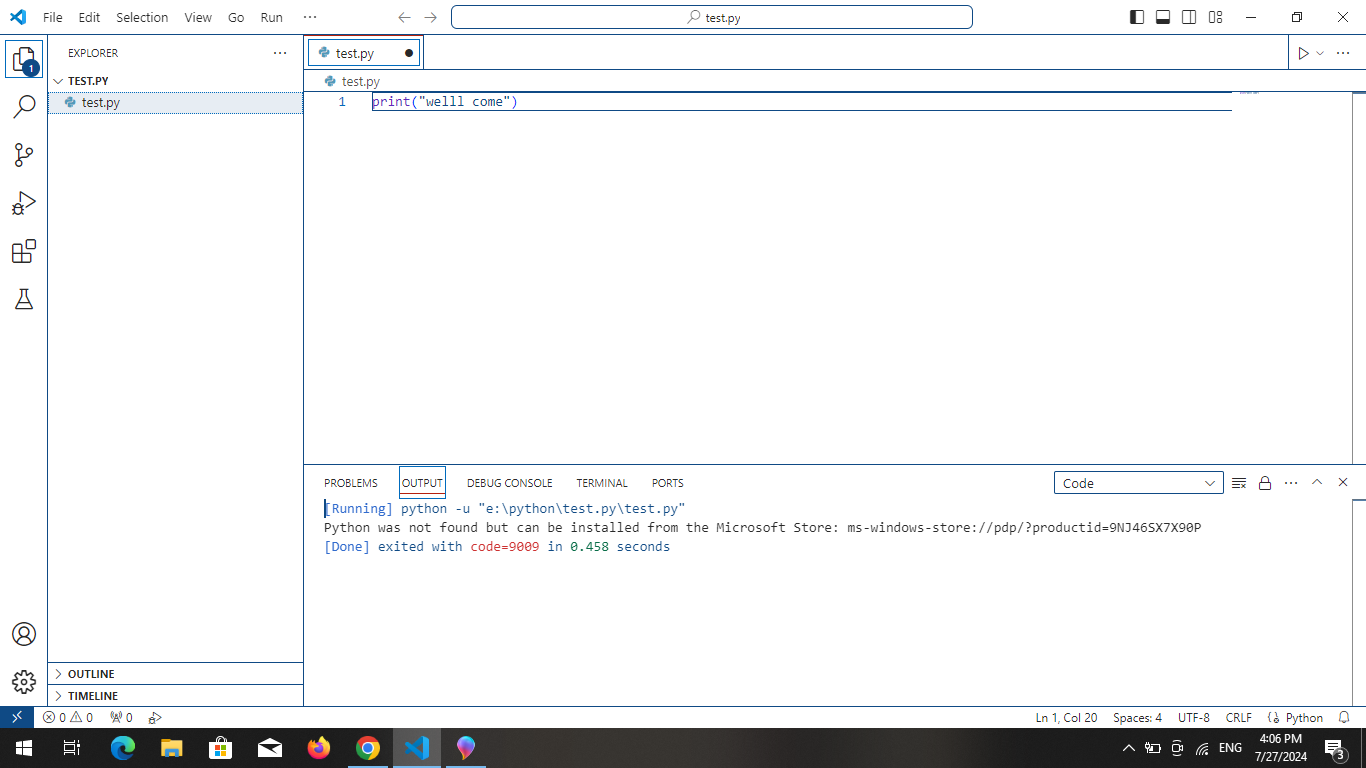Open the View menu
This screenshot has width=1366, height=768.
[x=198, y=17]
